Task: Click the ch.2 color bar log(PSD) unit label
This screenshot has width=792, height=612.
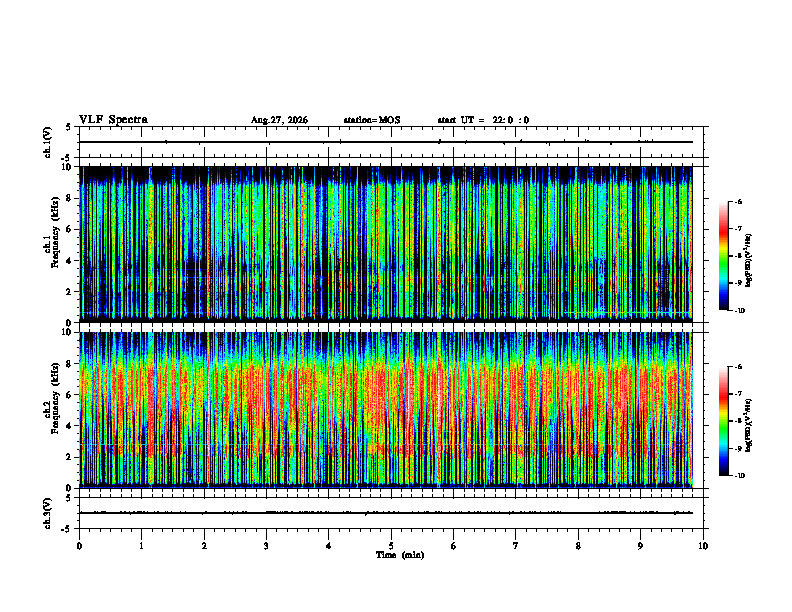Action: (x=749, y=425)
